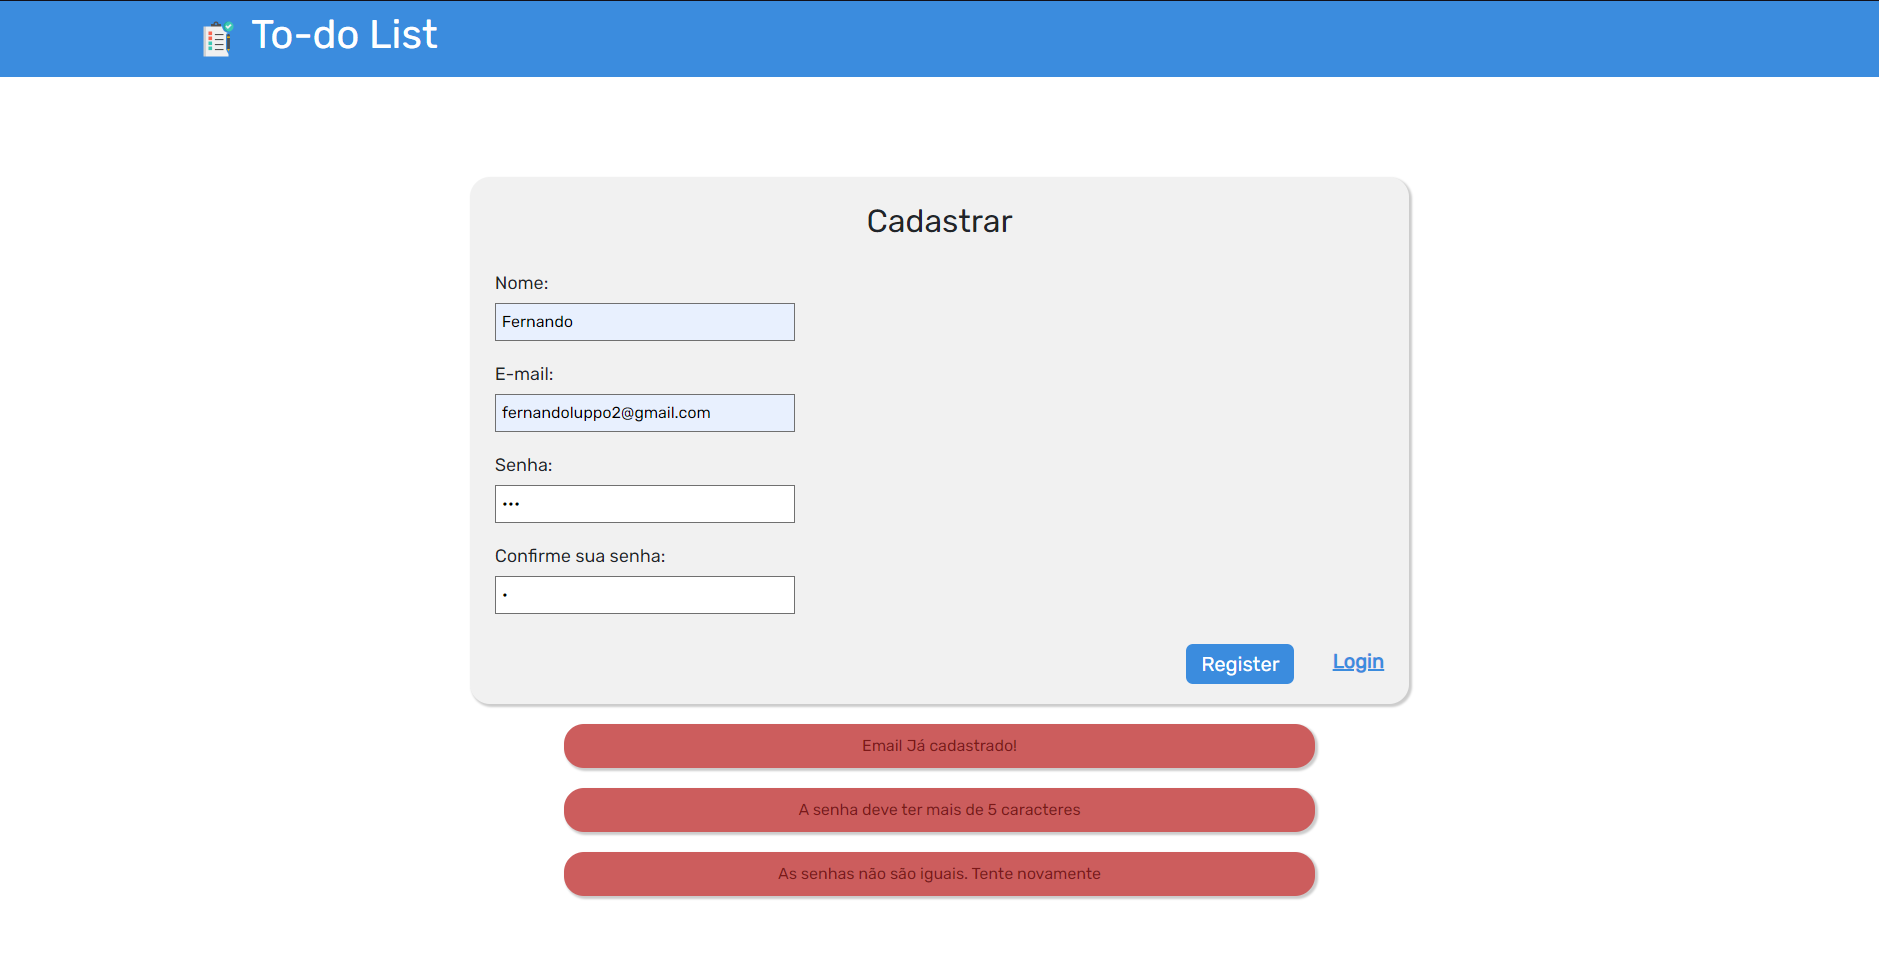Click the password length error message
The width and height of the screenshot is (1879, 979).
(x=939, y=810)
